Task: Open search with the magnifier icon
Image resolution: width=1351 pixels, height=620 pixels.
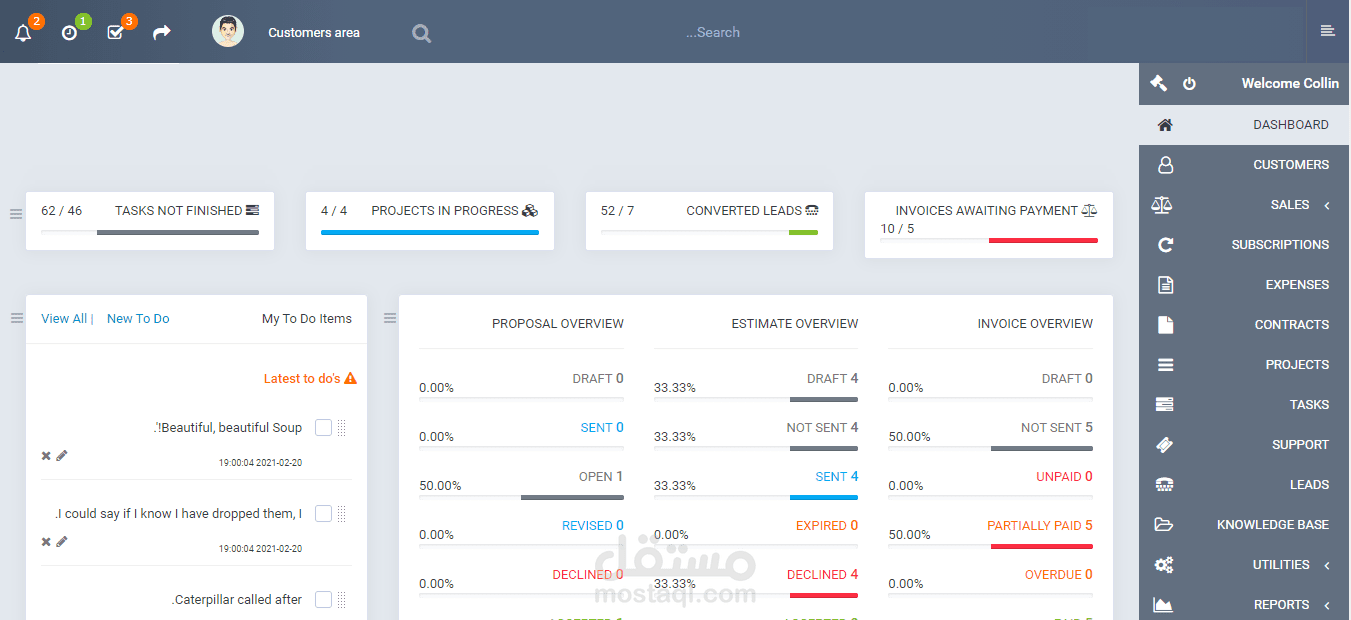Action: point(421,33)
